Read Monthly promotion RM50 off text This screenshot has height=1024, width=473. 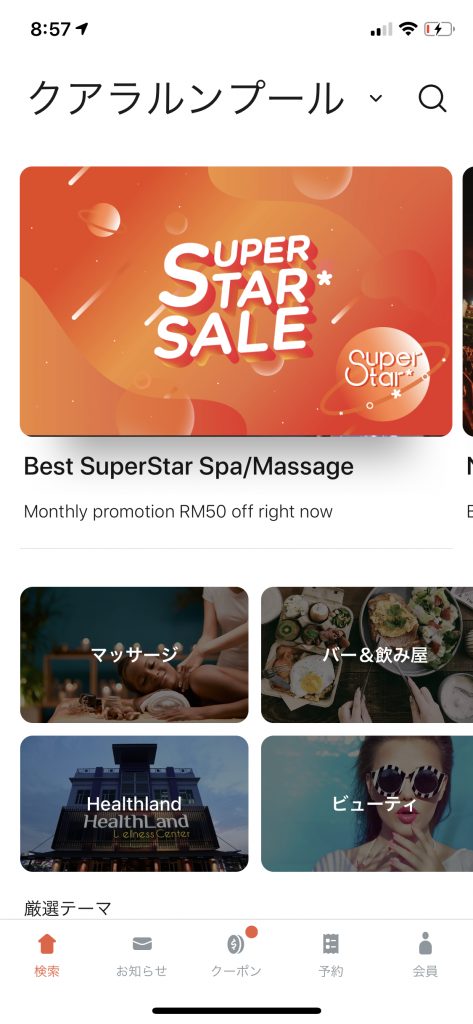tap(178, 511)
